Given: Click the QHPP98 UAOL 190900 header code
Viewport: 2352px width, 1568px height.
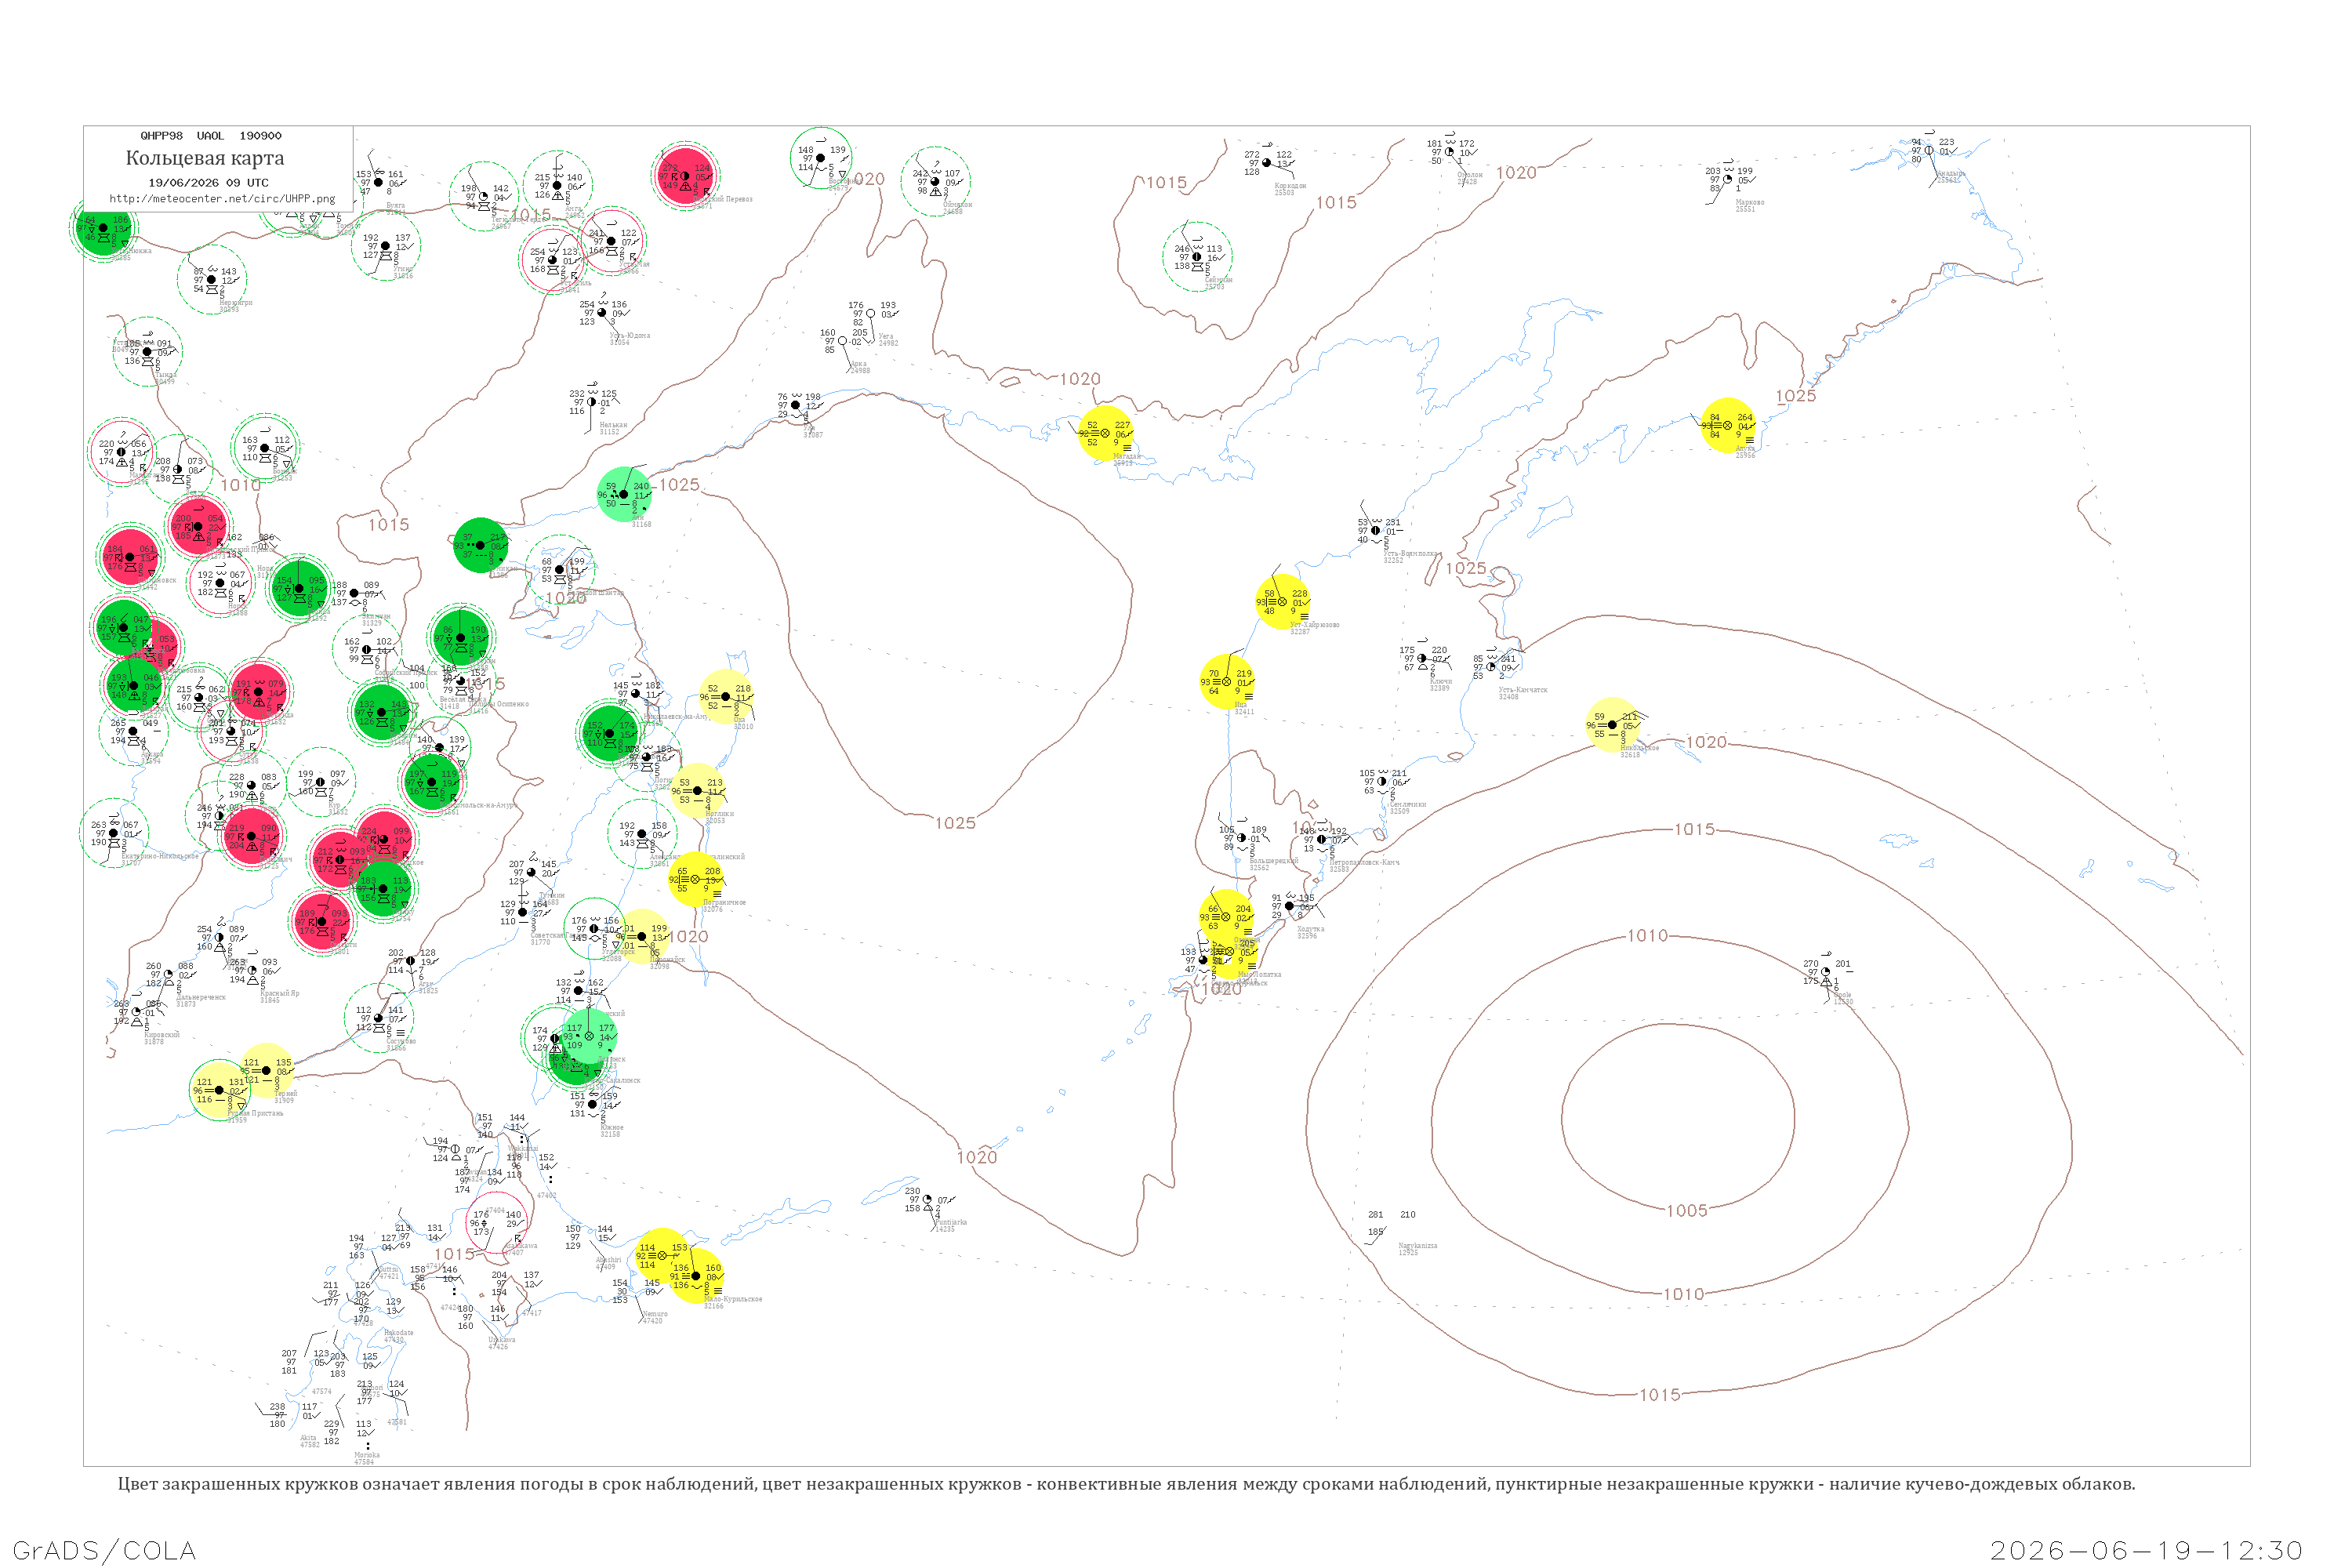Looking at the screenshot, I should [211, 136].
